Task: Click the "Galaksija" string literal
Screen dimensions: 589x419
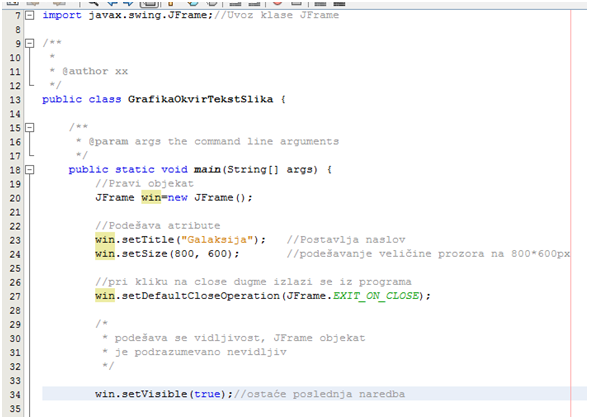Action: click(217, 240)
